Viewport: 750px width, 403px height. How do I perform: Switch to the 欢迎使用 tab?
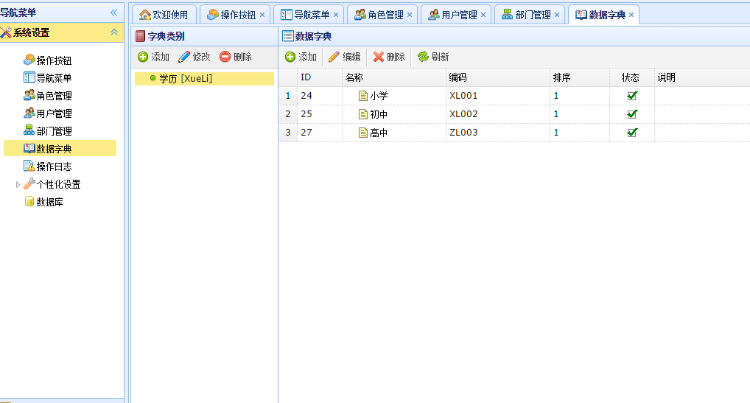pos(164,15)
